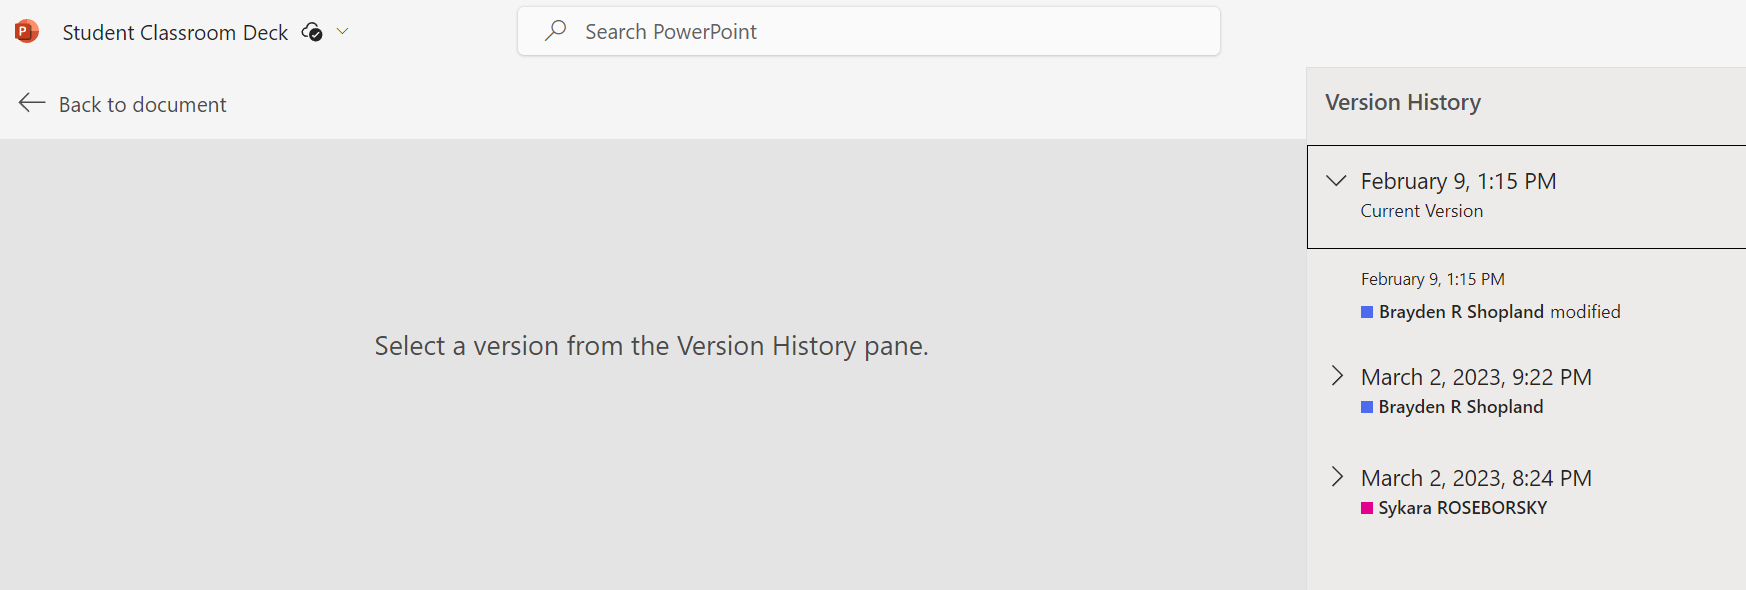Click the PowerPoint app logo
Screen dimensions: 1746x590
[27, 32]
